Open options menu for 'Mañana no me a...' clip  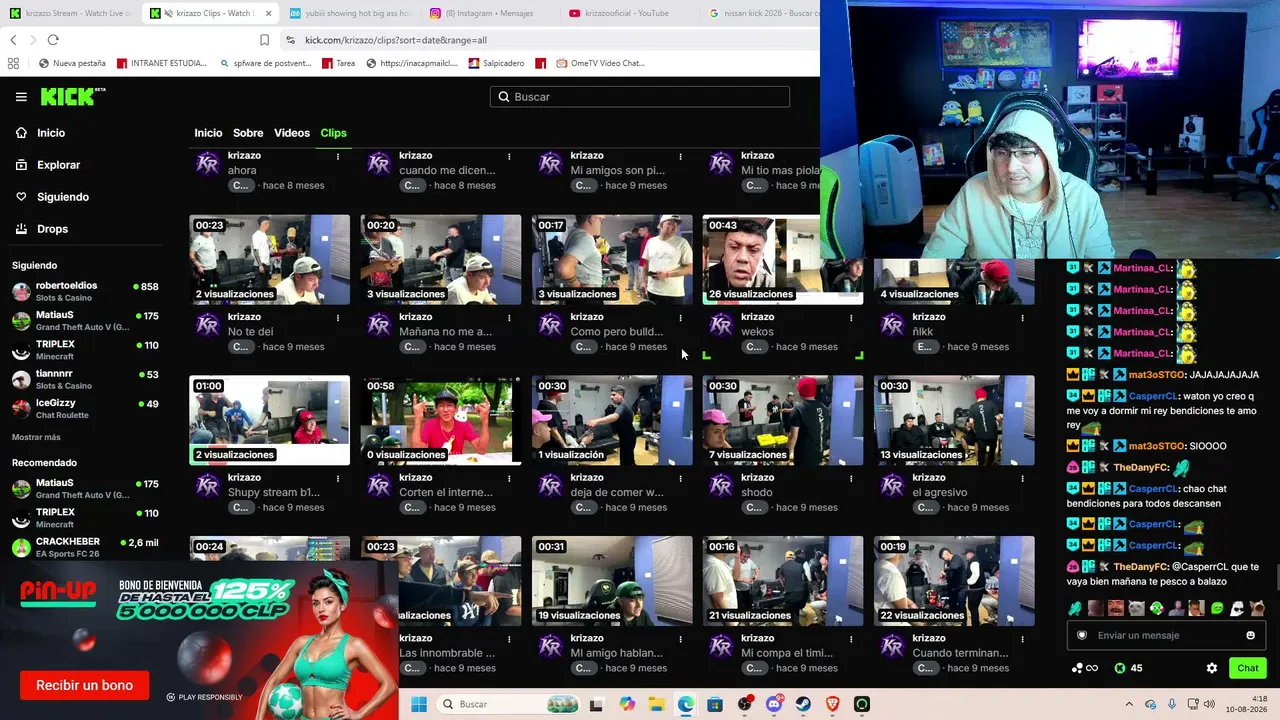[509, 317]
